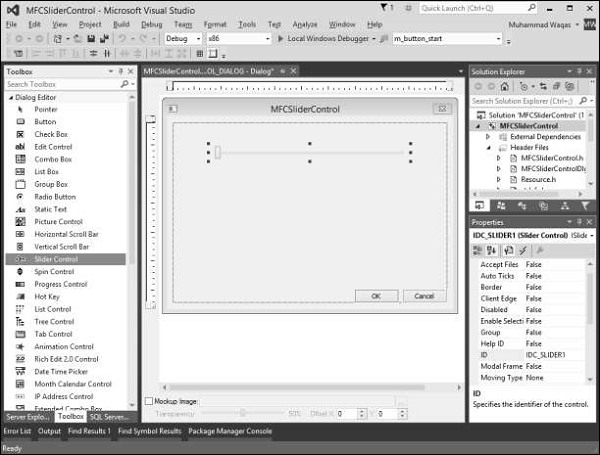Click Cancel button in dialog designer

424,296
